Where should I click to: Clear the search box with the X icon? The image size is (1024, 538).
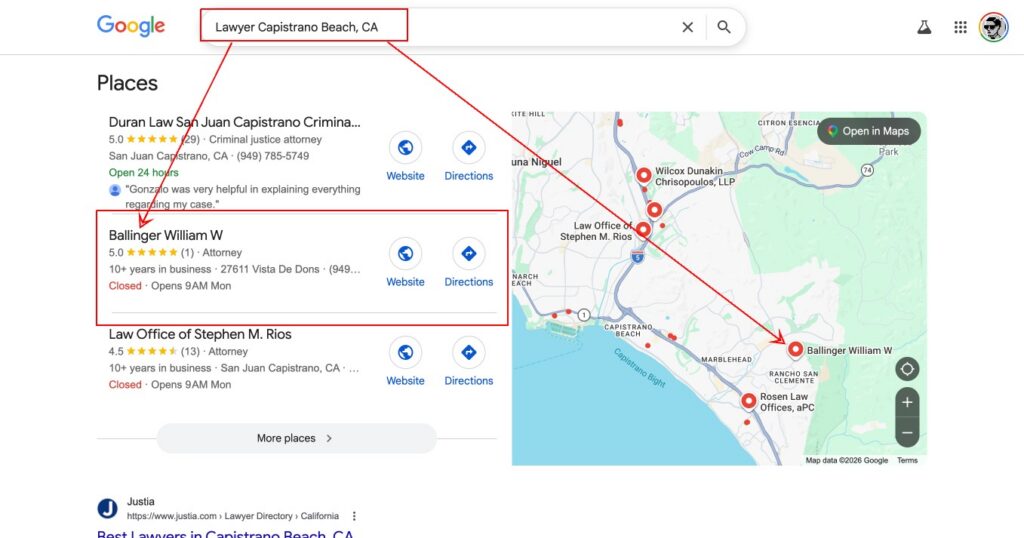pos(687,27)
